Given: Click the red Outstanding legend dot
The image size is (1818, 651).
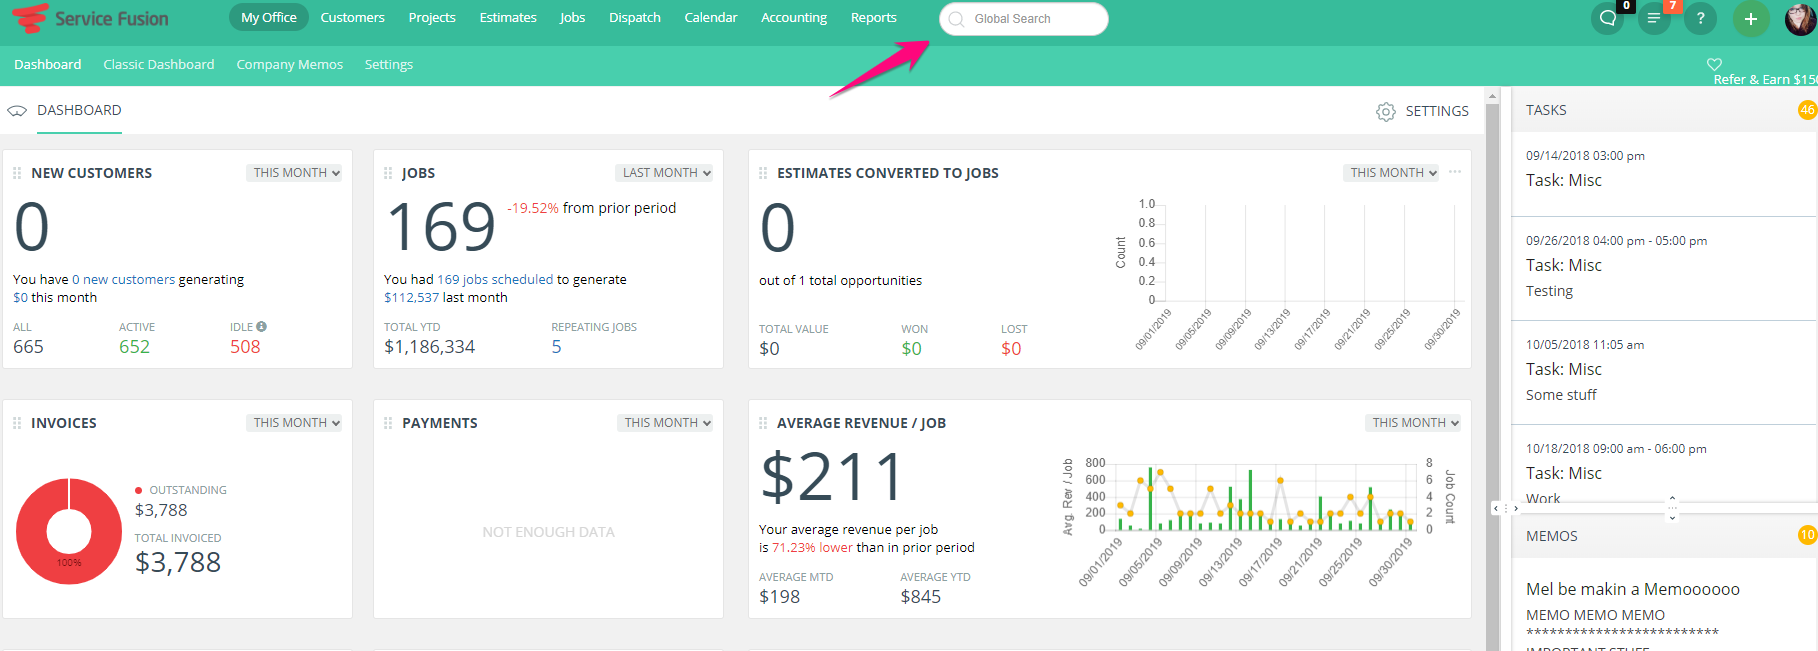Looking at the screenshot, I should pos(138,490).
